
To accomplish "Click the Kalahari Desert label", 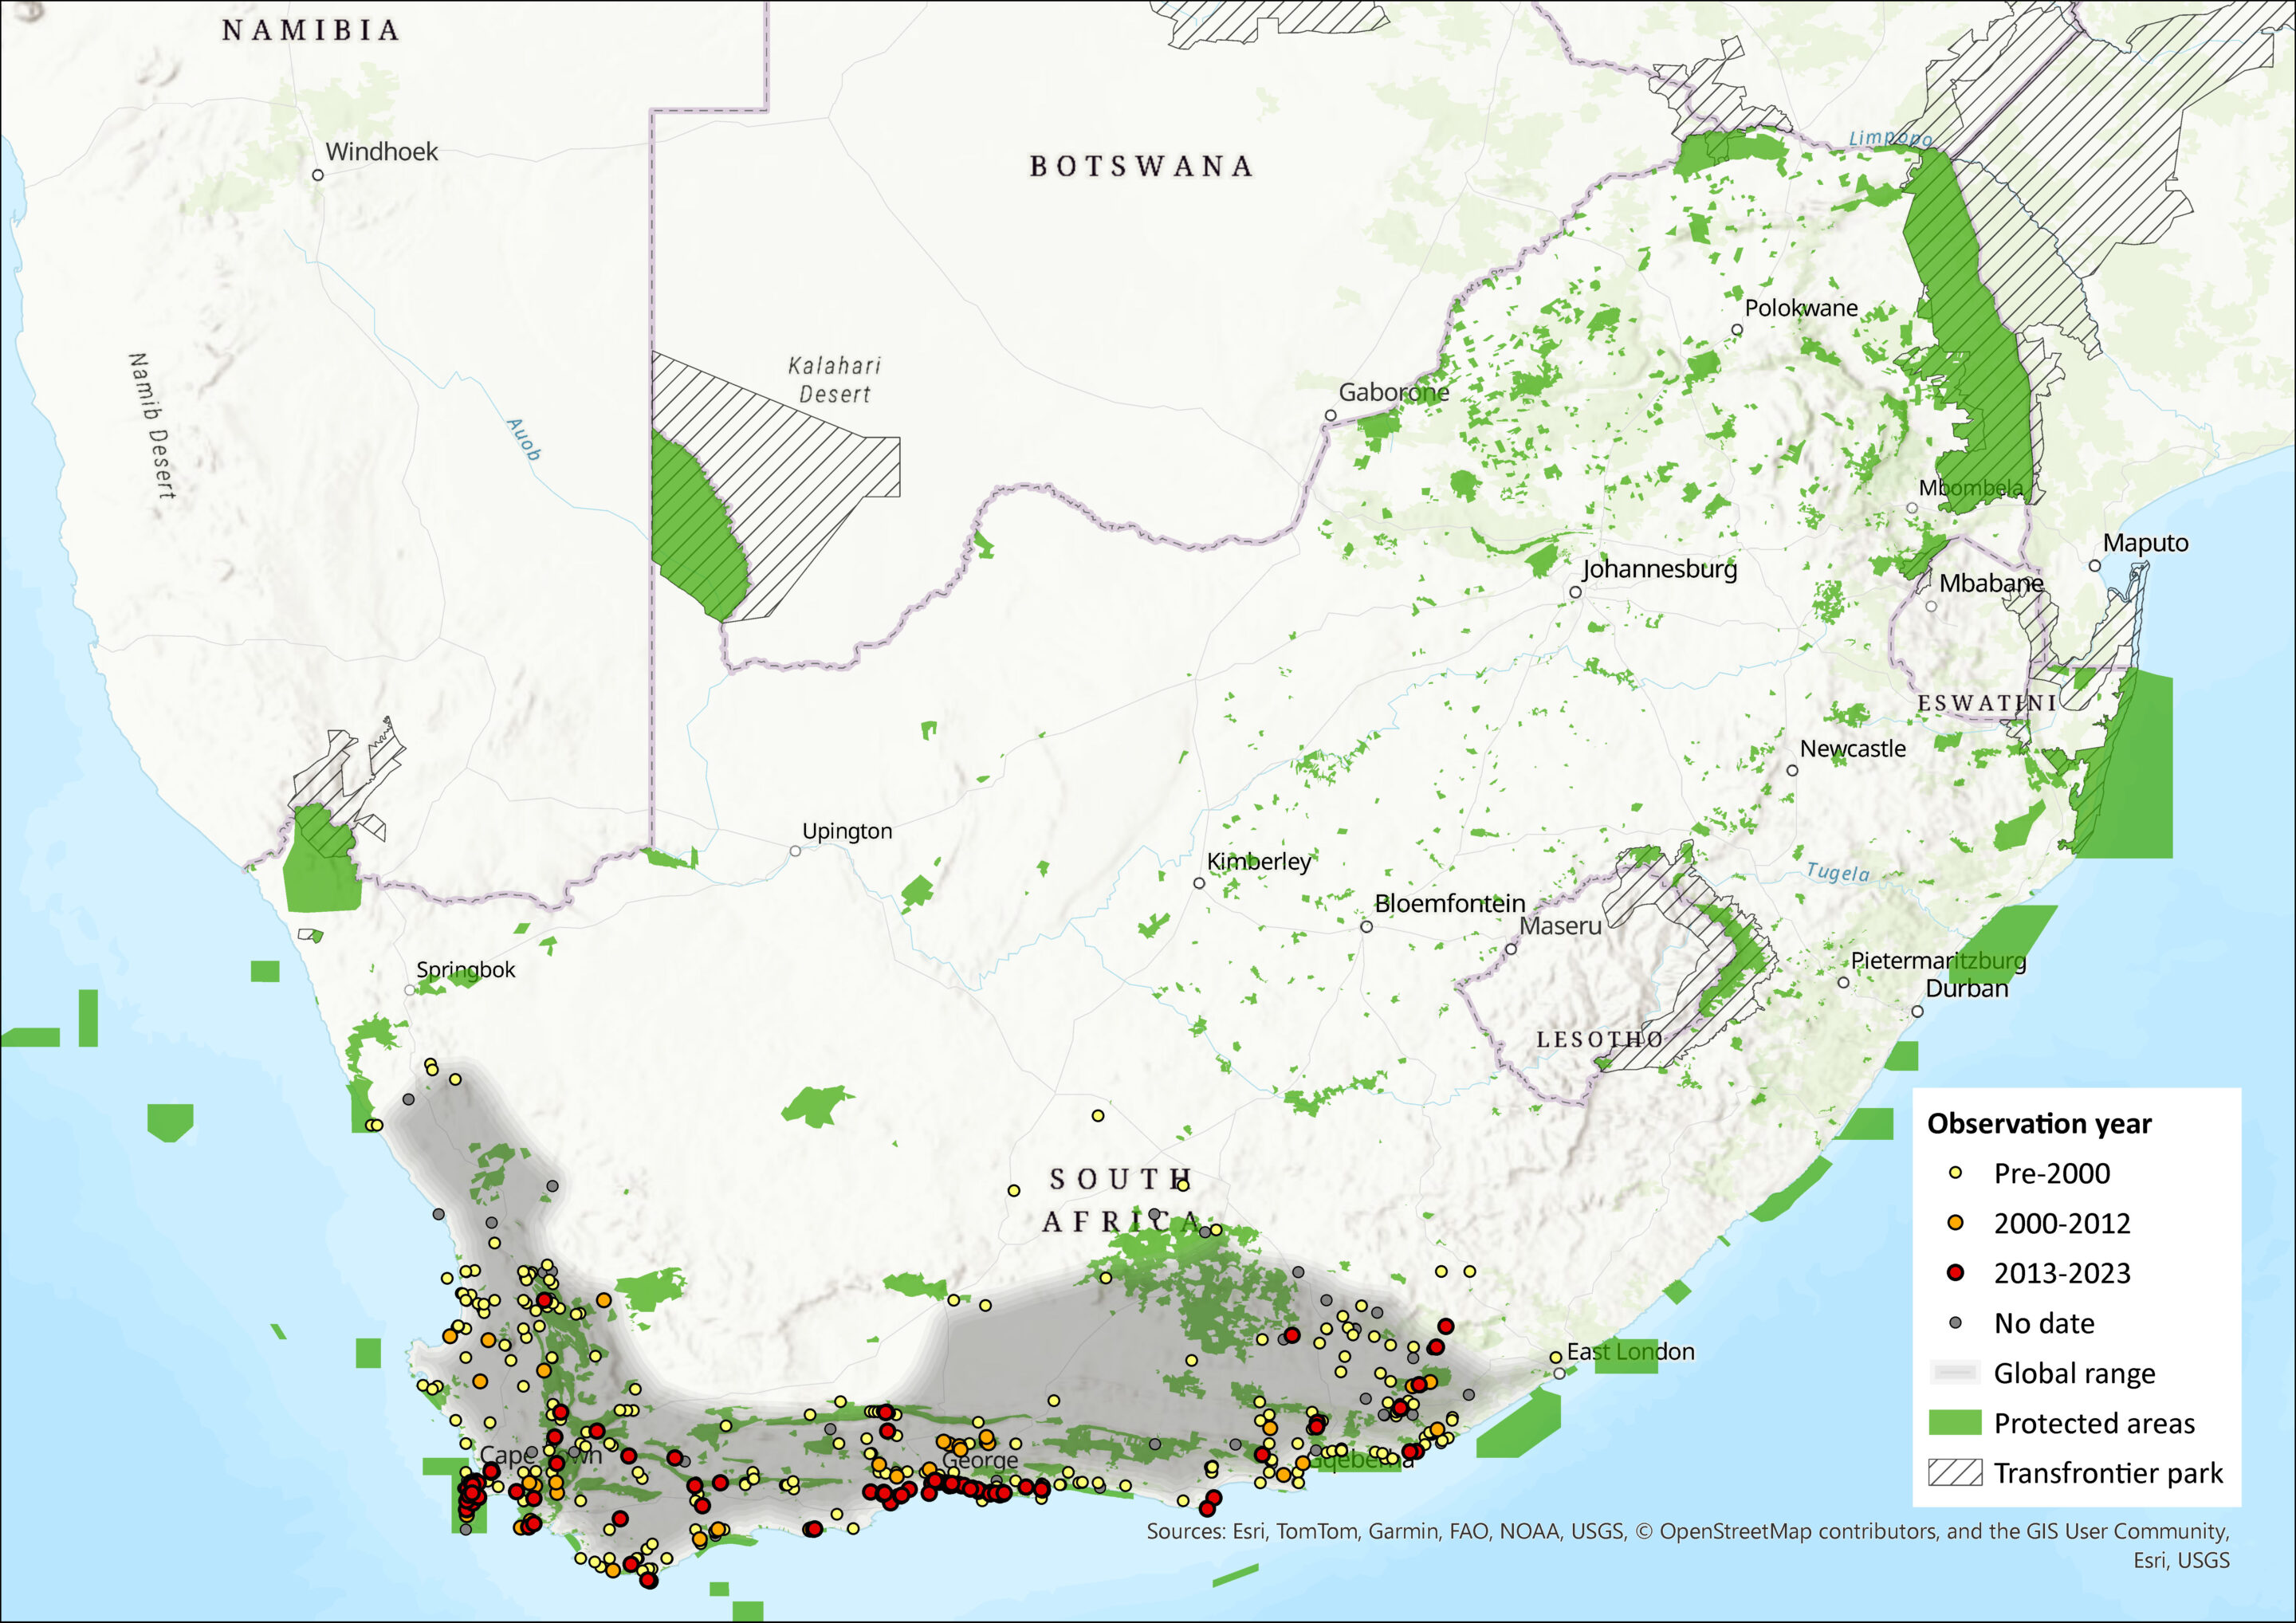I will coord(835,380).
